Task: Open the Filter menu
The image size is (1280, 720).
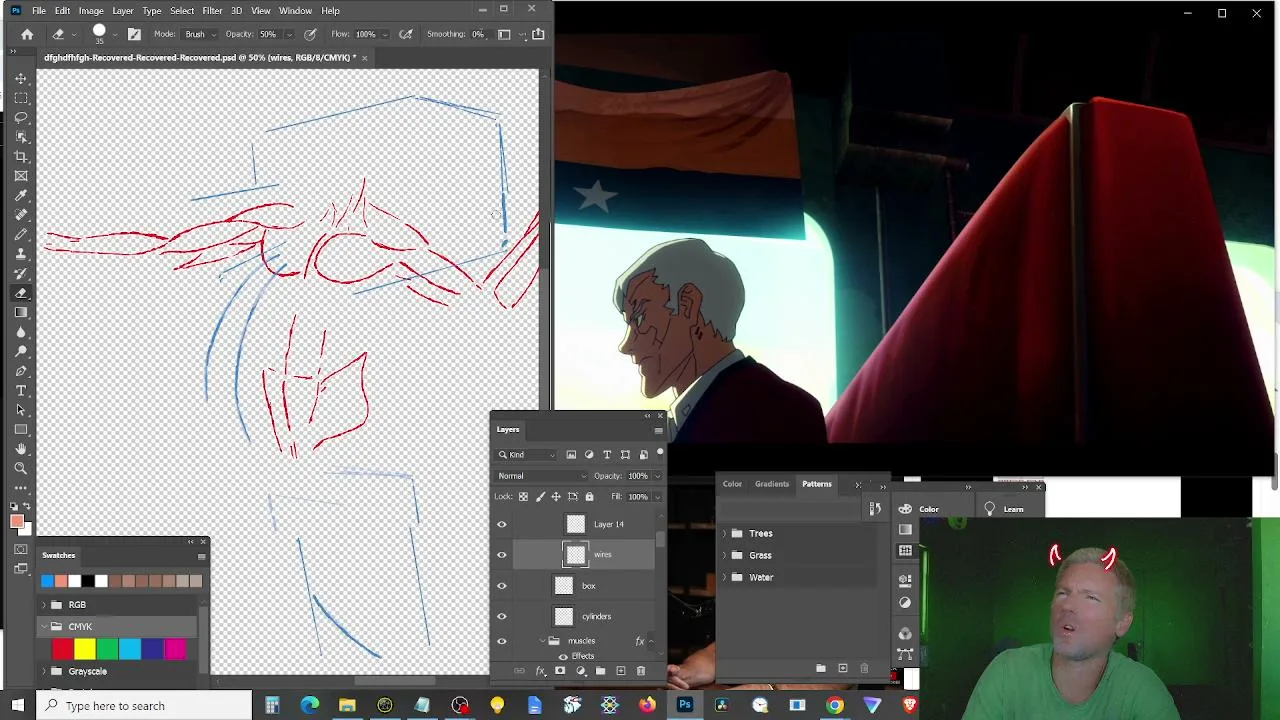Action: tap(212, 11)
